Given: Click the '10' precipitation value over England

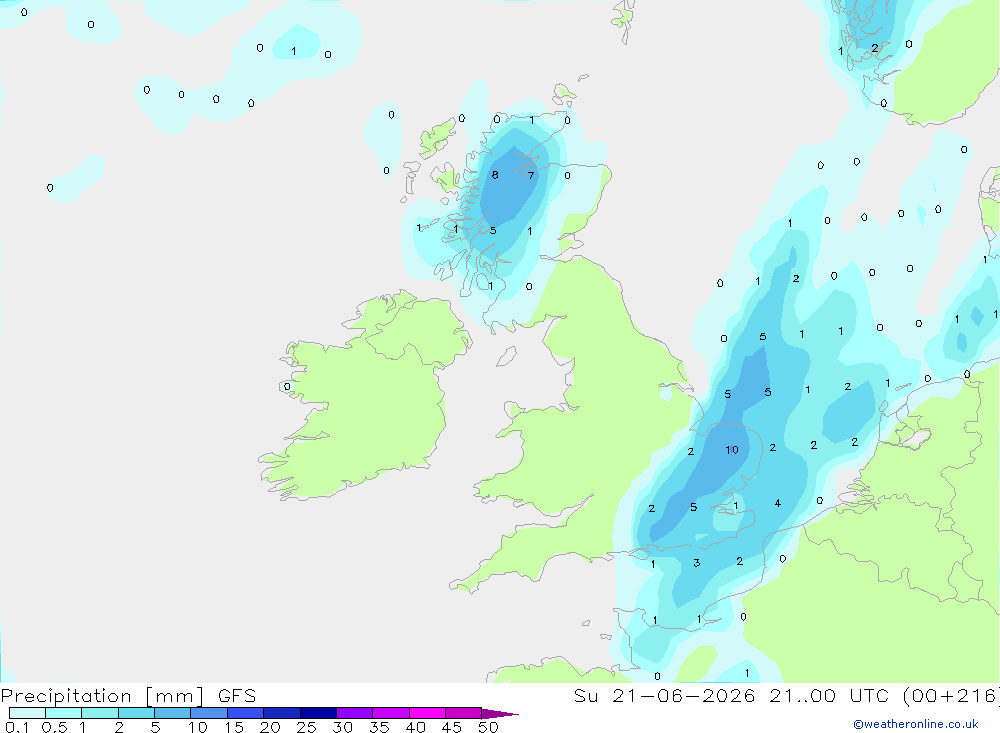Looking at the screenshot, I should click(732, 450).
